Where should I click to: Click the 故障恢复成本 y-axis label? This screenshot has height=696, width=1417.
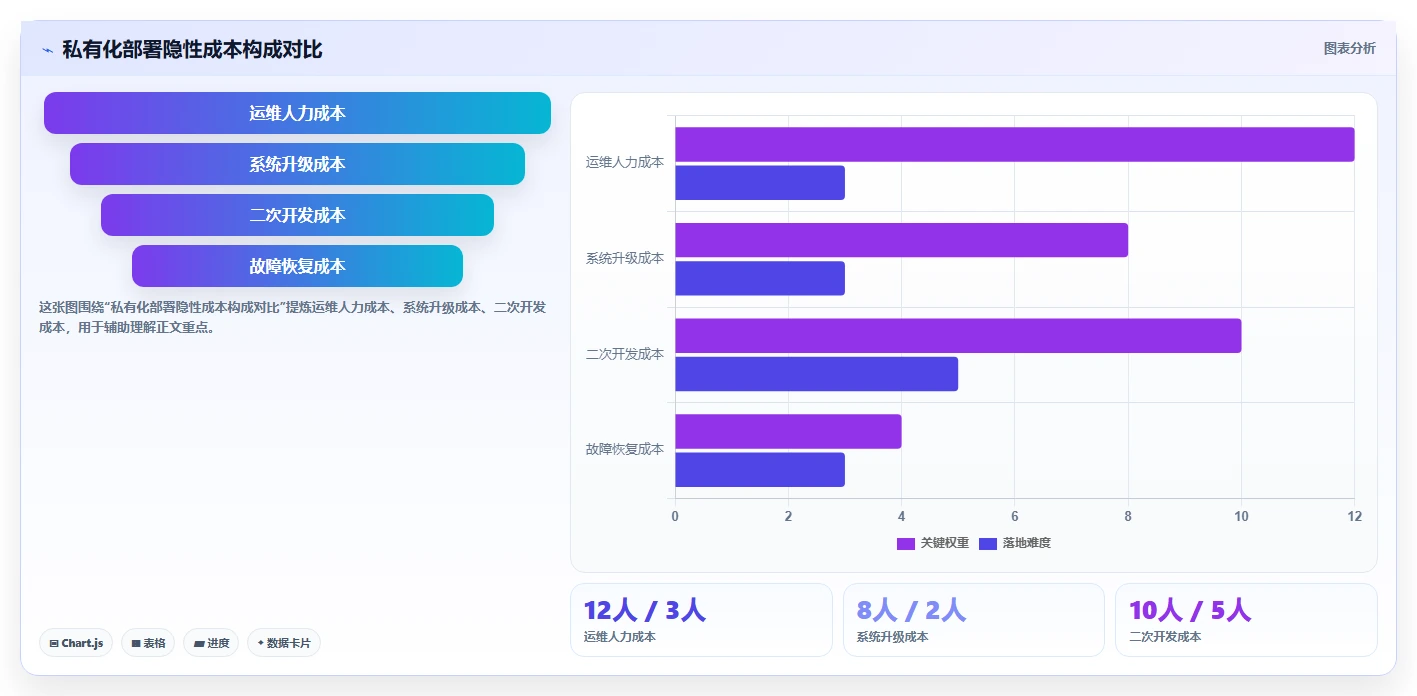click(625, 449)
